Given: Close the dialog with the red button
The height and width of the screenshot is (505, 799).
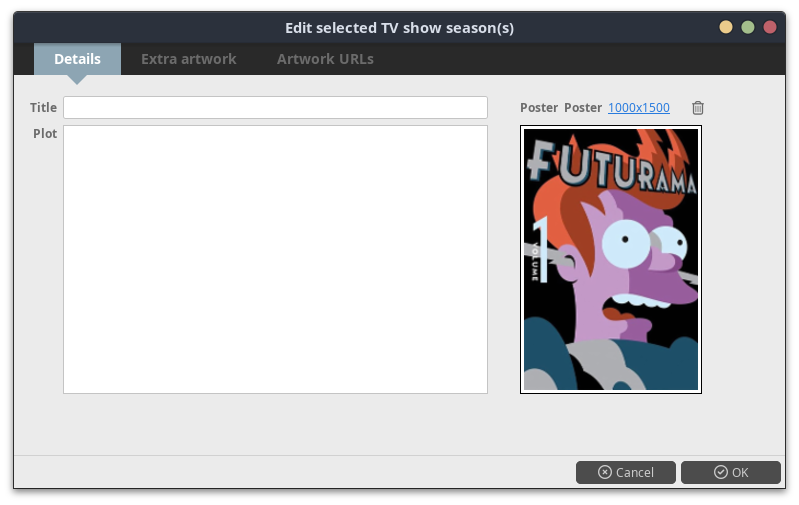Looking at the screenshot, I should point(769,27).
